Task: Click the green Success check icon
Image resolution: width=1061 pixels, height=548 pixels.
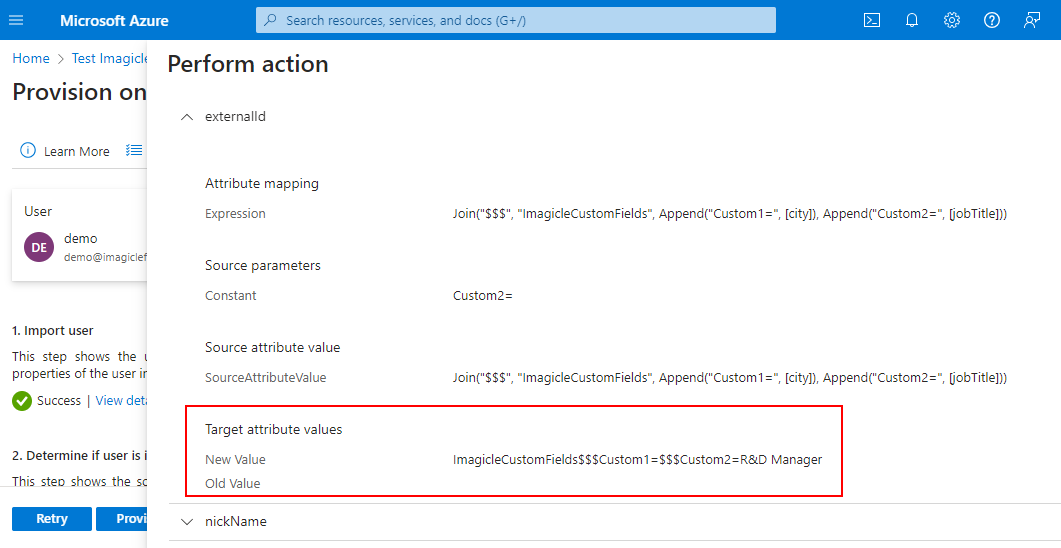Action: coord(22,400)
